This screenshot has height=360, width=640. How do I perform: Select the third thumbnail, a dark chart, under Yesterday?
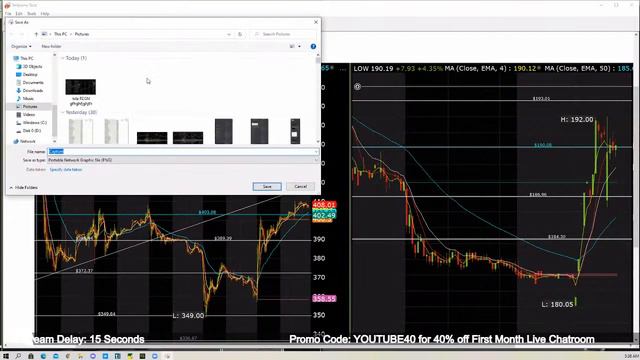tap(152, 138)
